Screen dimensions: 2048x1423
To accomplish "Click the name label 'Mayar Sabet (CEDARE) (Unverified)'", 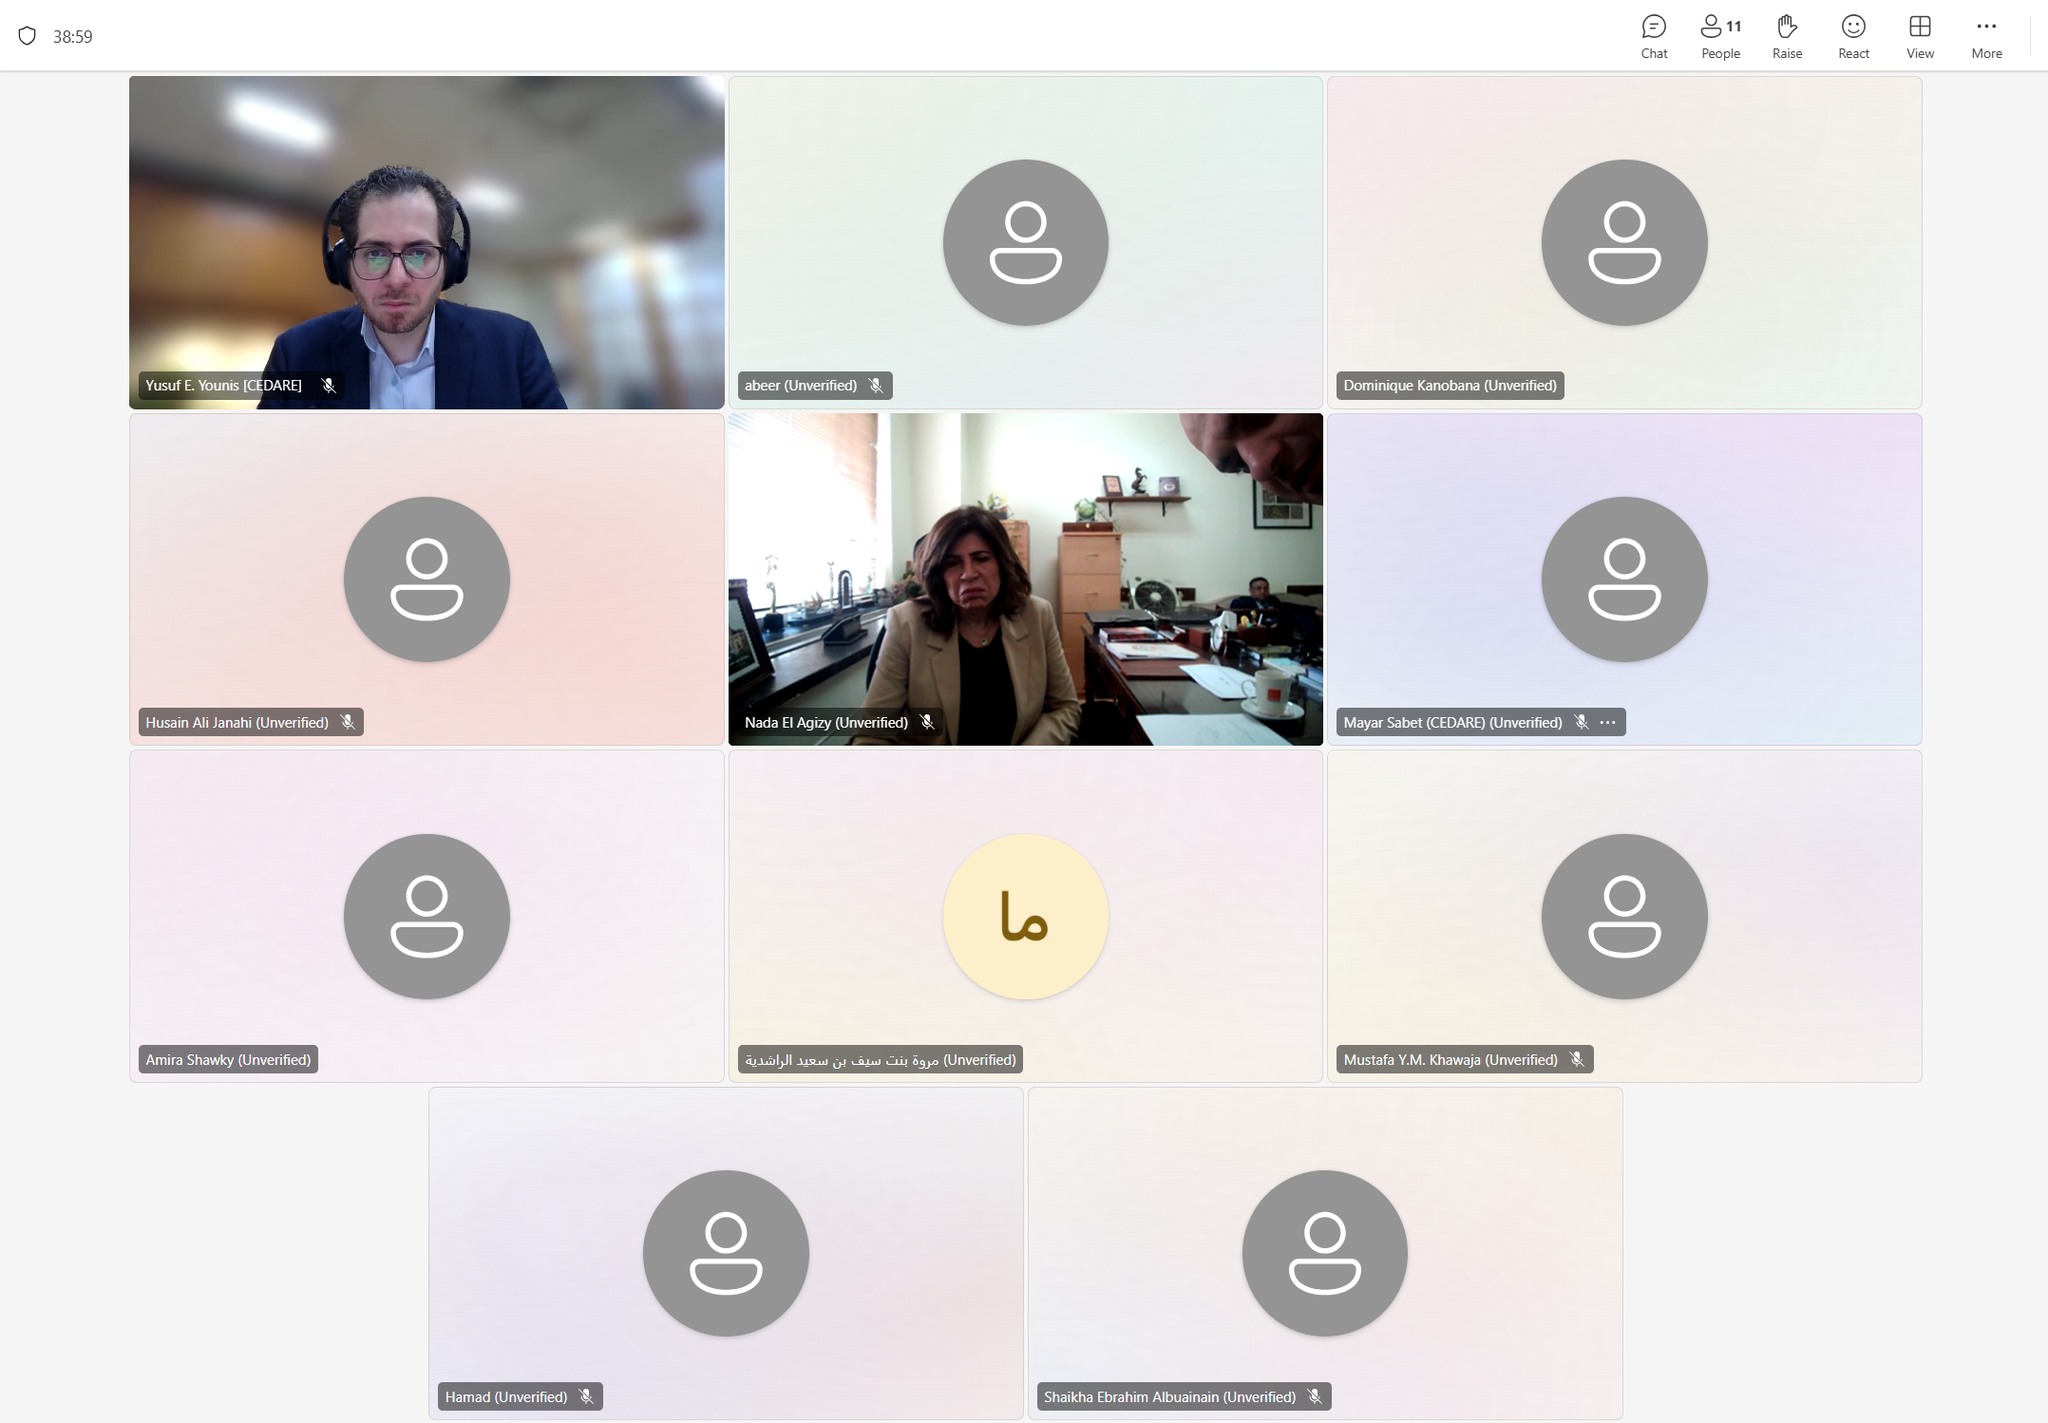I will (x=1453, y=722).
